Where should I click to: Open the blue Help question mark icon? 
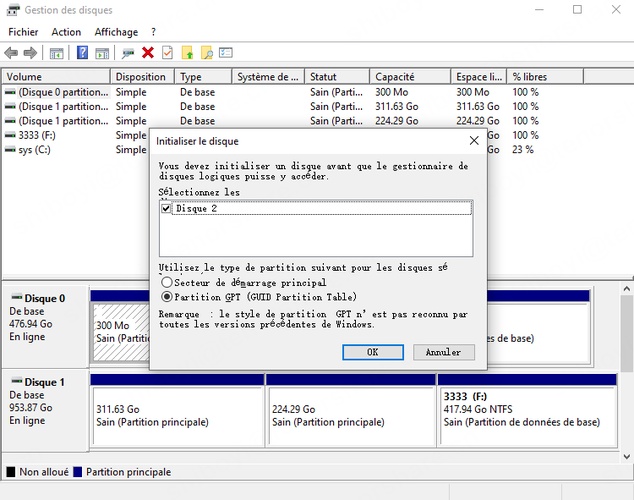click(x=82, y=53)
